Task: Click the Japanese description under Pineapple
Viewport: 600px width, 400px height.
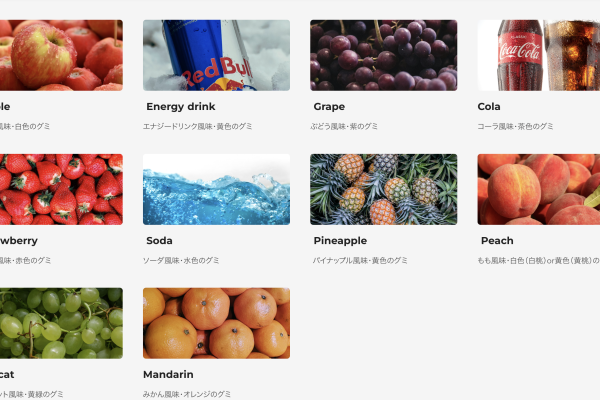Action: click(360, 260)
